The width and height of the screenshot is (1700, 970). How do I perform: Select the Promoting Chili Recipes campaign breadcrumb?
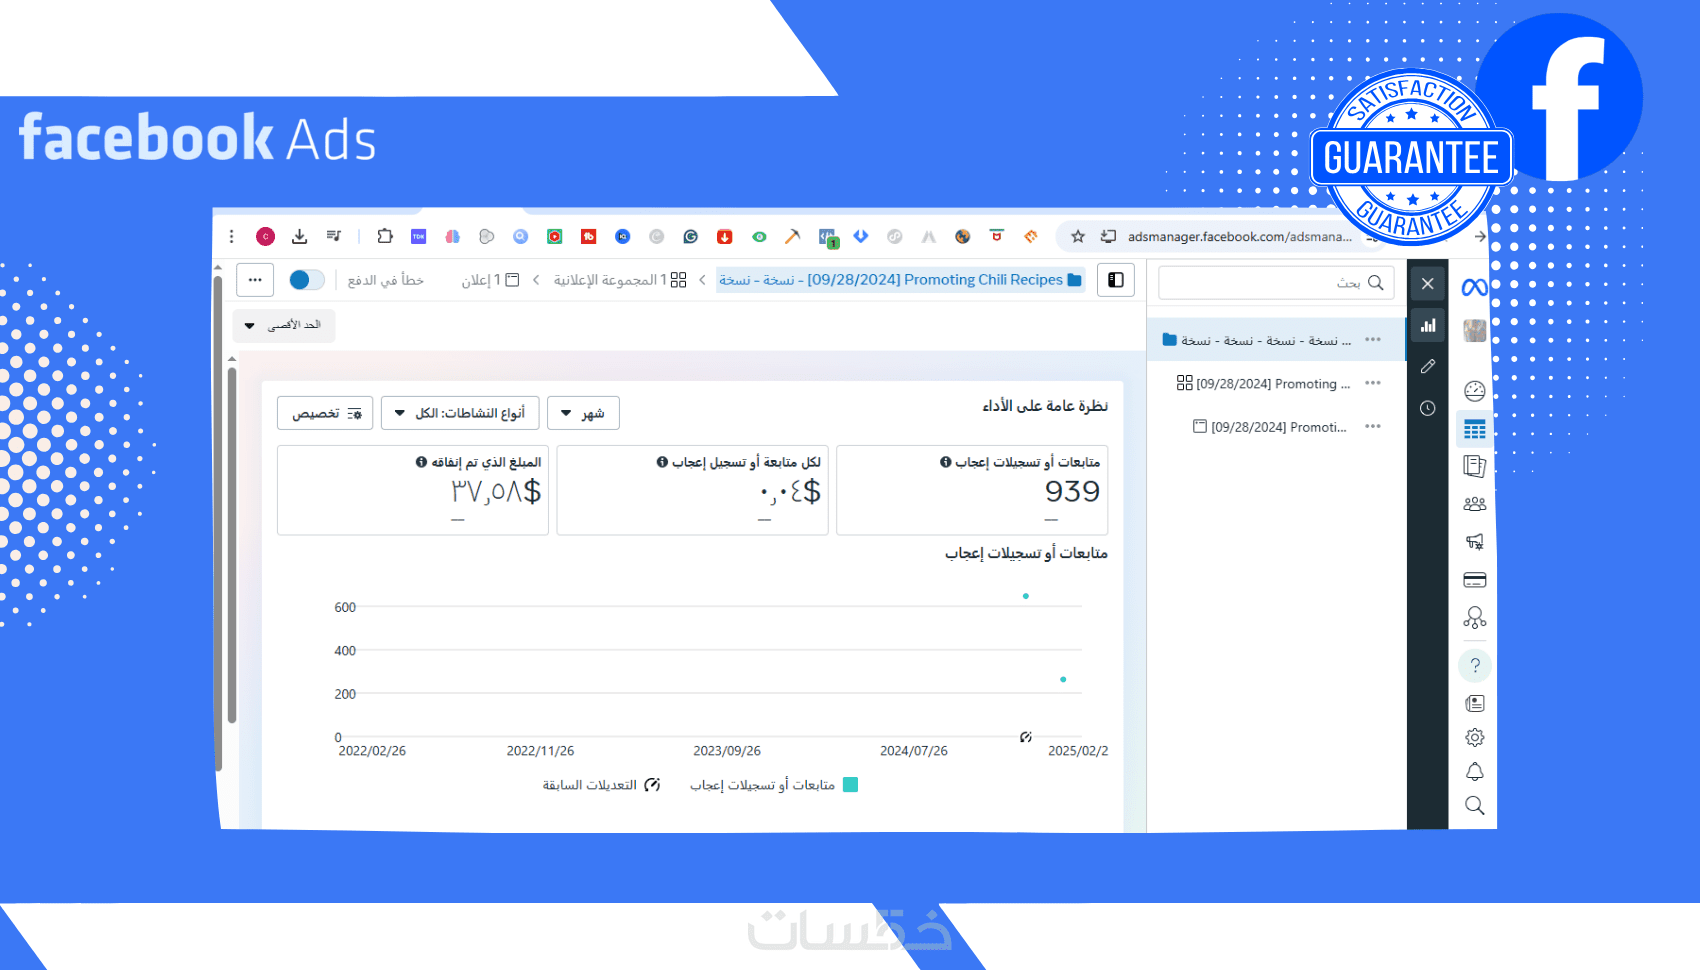900,280
